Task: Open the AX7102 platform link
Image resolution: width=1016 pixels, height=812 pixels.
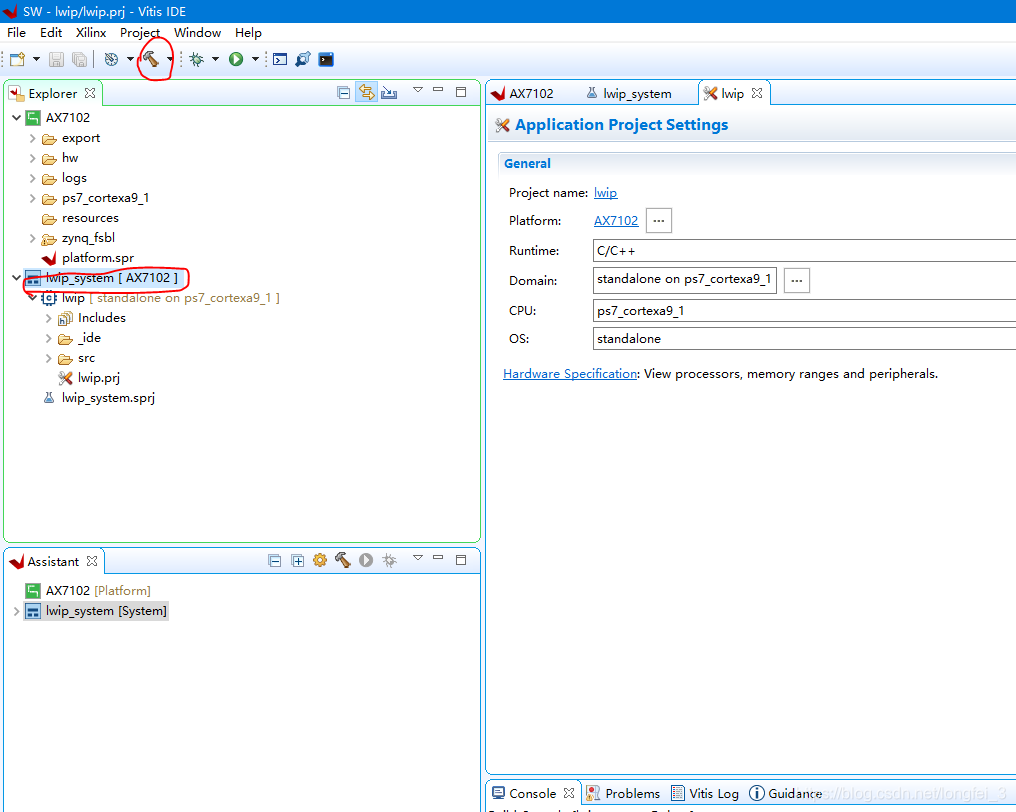Action: (616, 221)
